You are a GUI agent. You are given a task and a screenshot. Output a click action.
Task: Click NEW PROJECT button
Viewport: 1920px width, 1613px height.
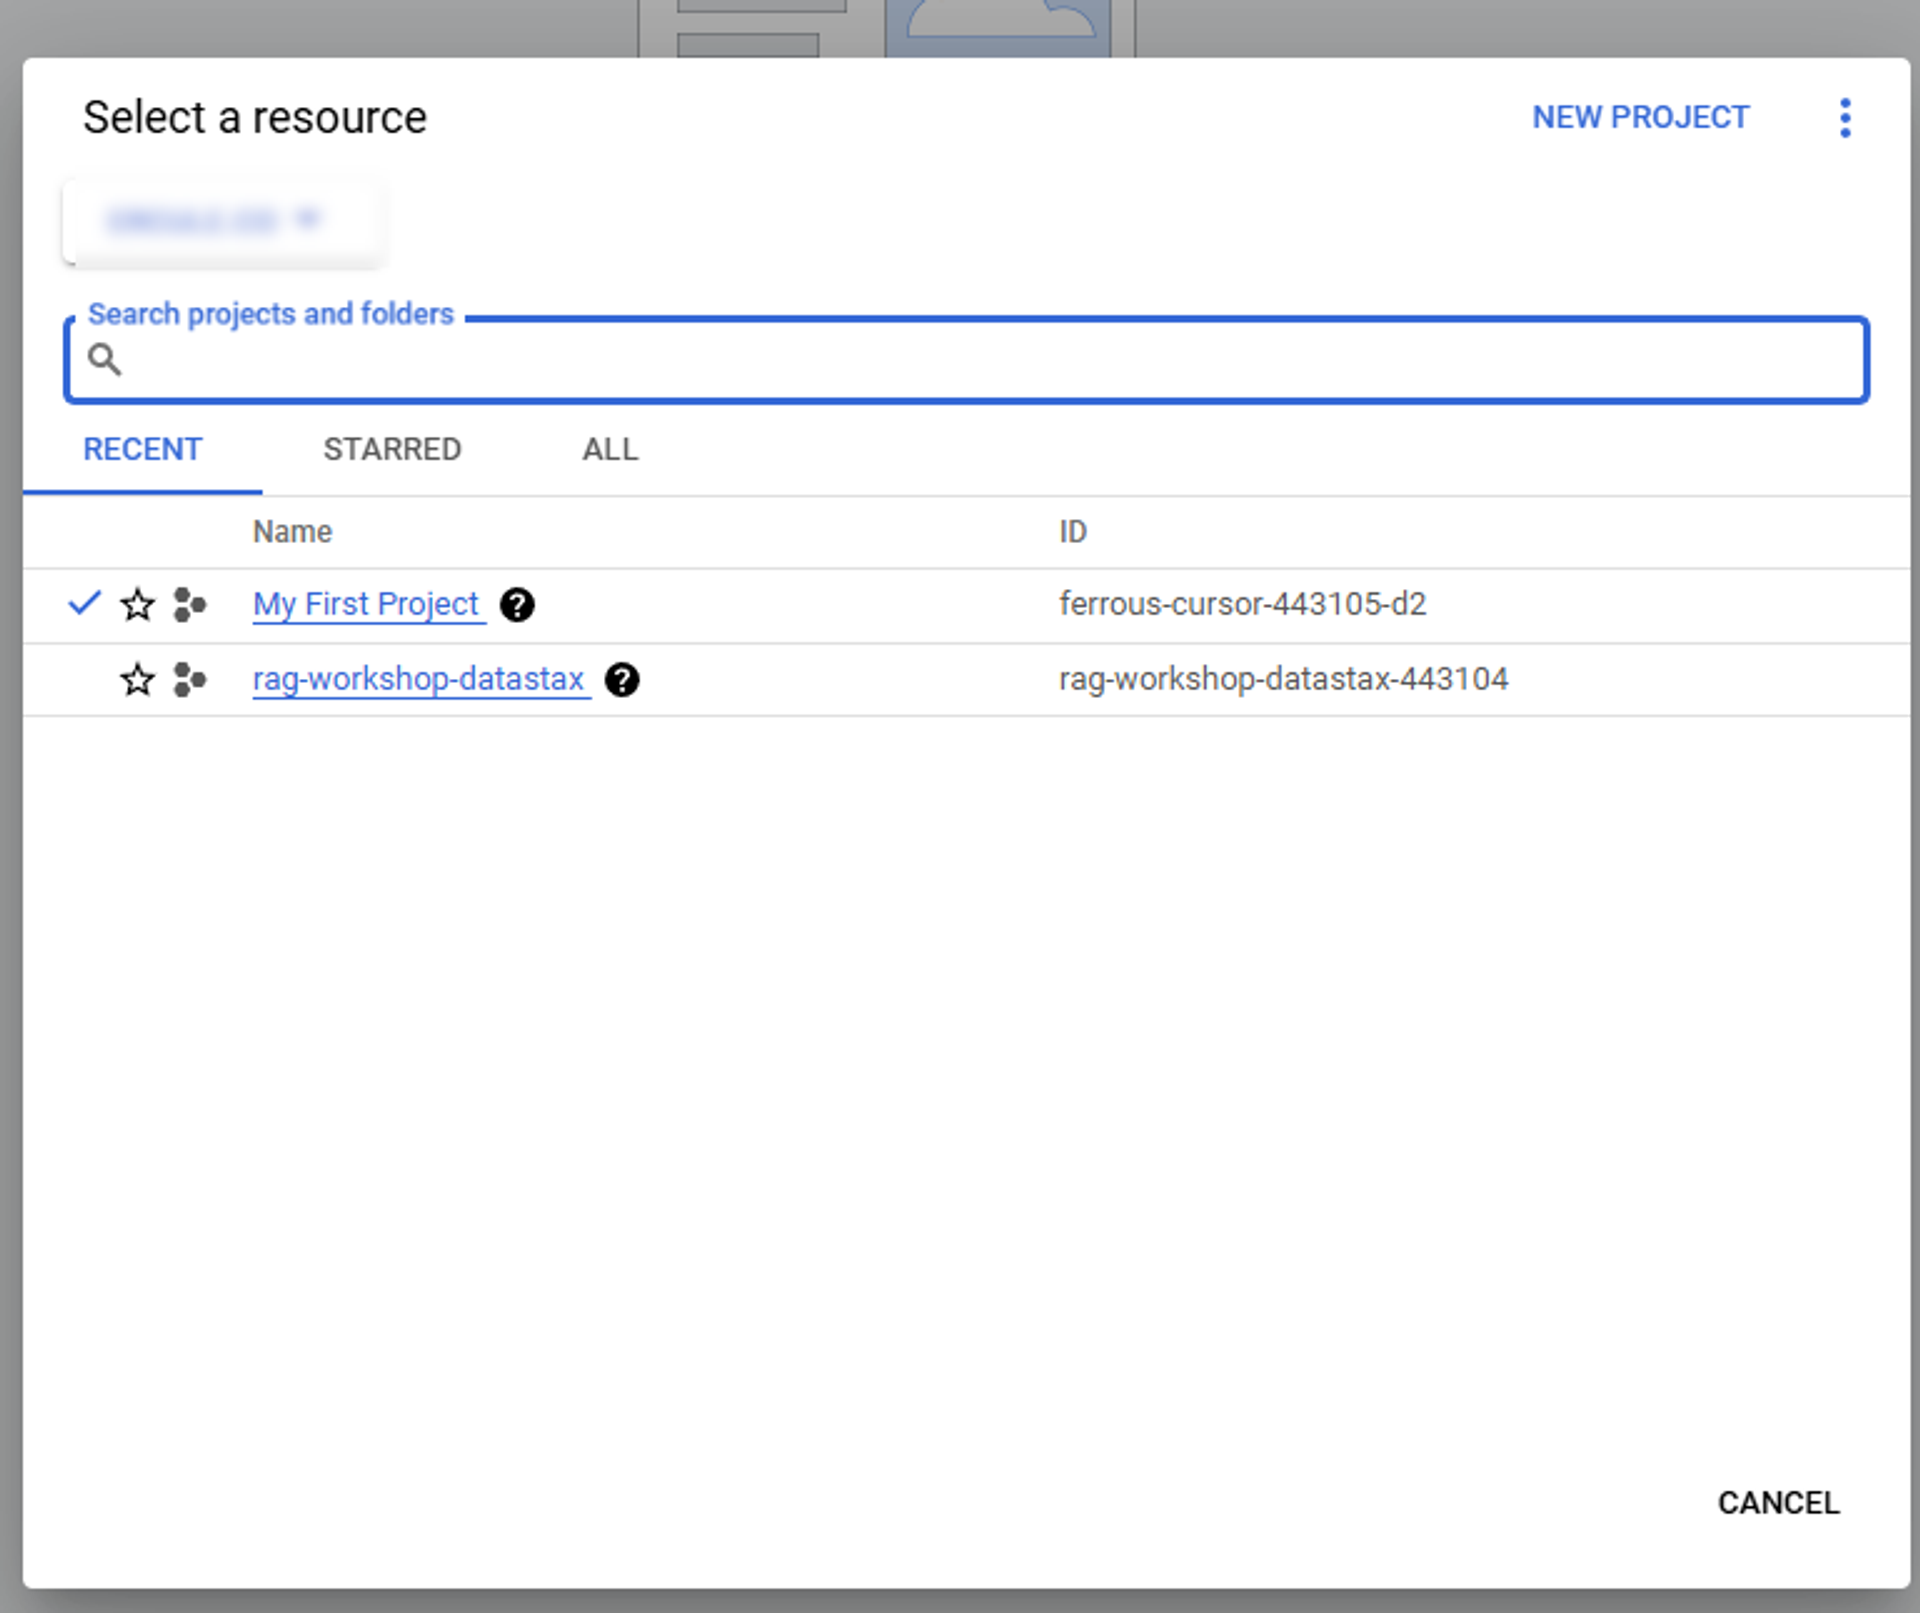pos(1640,118)
